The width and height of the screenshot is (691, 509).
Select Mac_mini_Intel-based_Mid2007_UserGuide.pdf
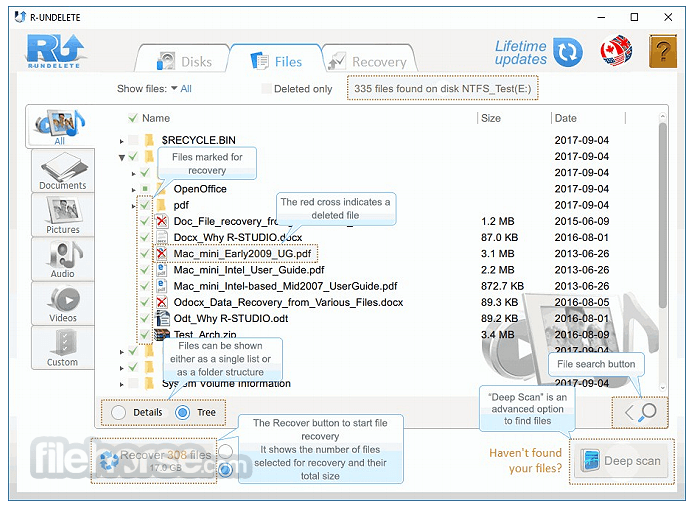pyautogui.click(x=285, y=286)
